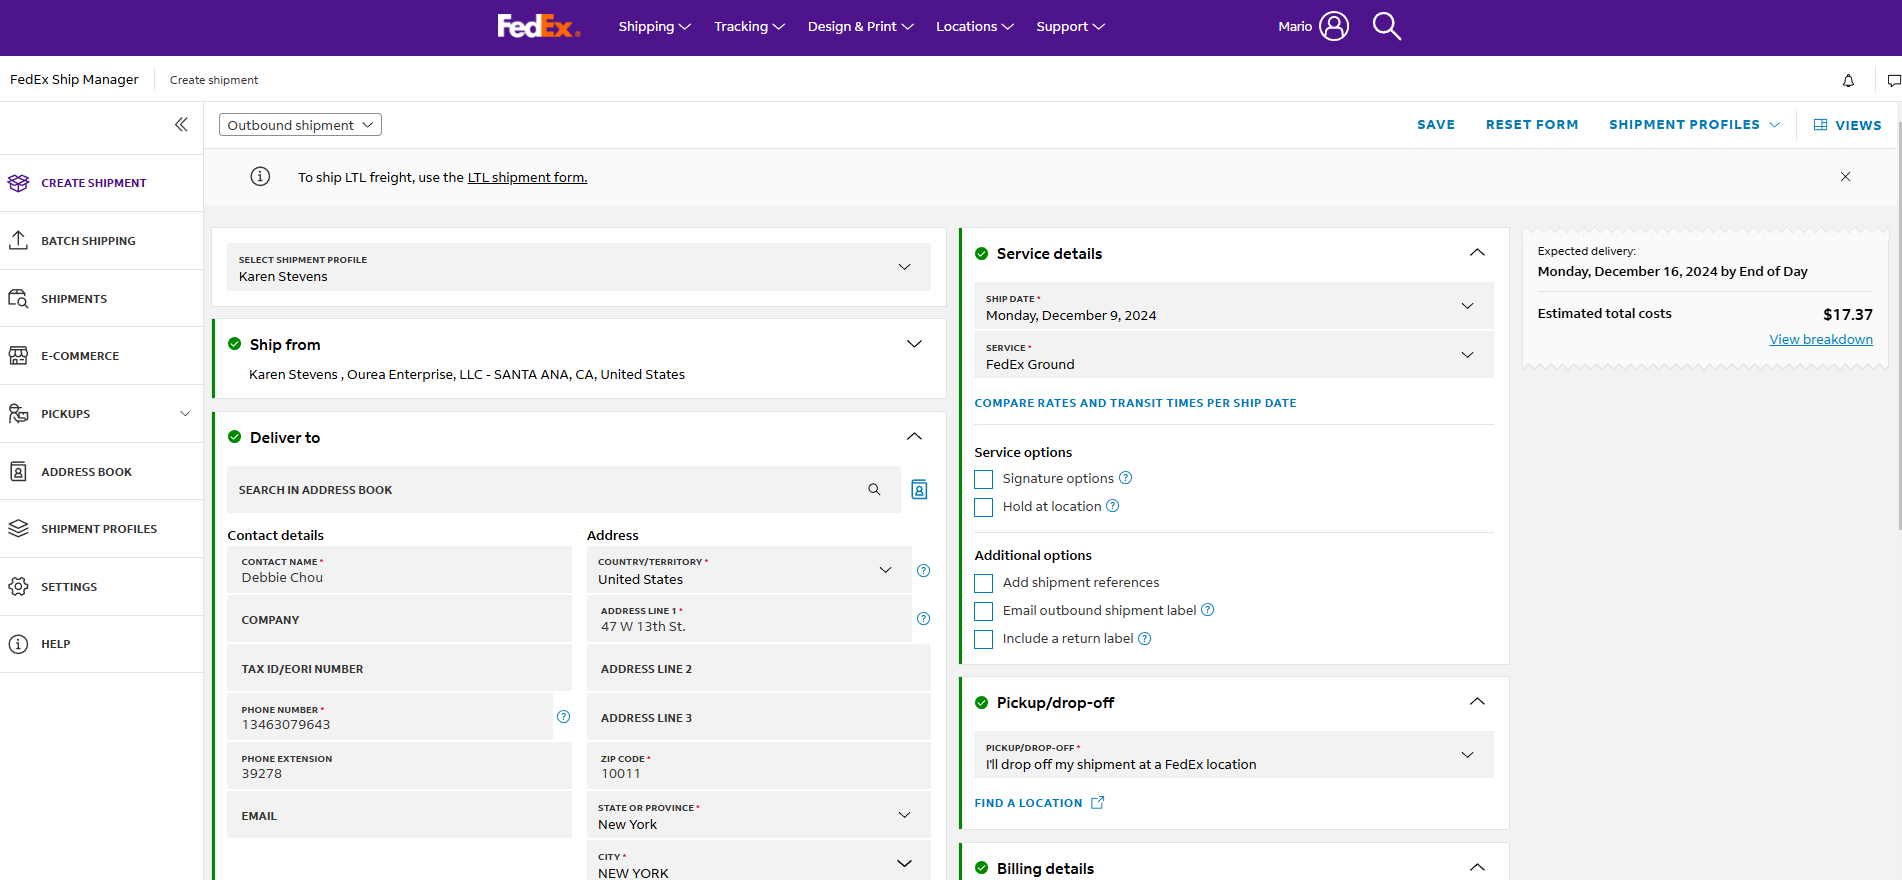1902x880 pixels.
Task: Show help for Address Line 1
Action: (x=924, y=619)
